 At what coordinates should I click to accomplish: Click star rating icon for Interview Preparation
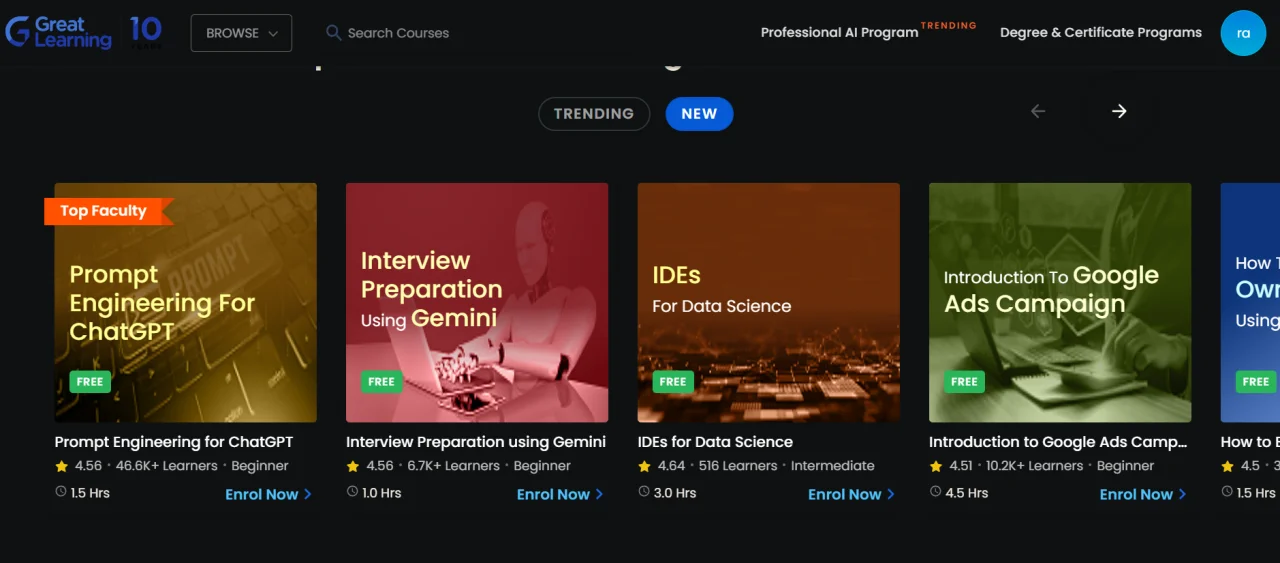click(353, 466)
